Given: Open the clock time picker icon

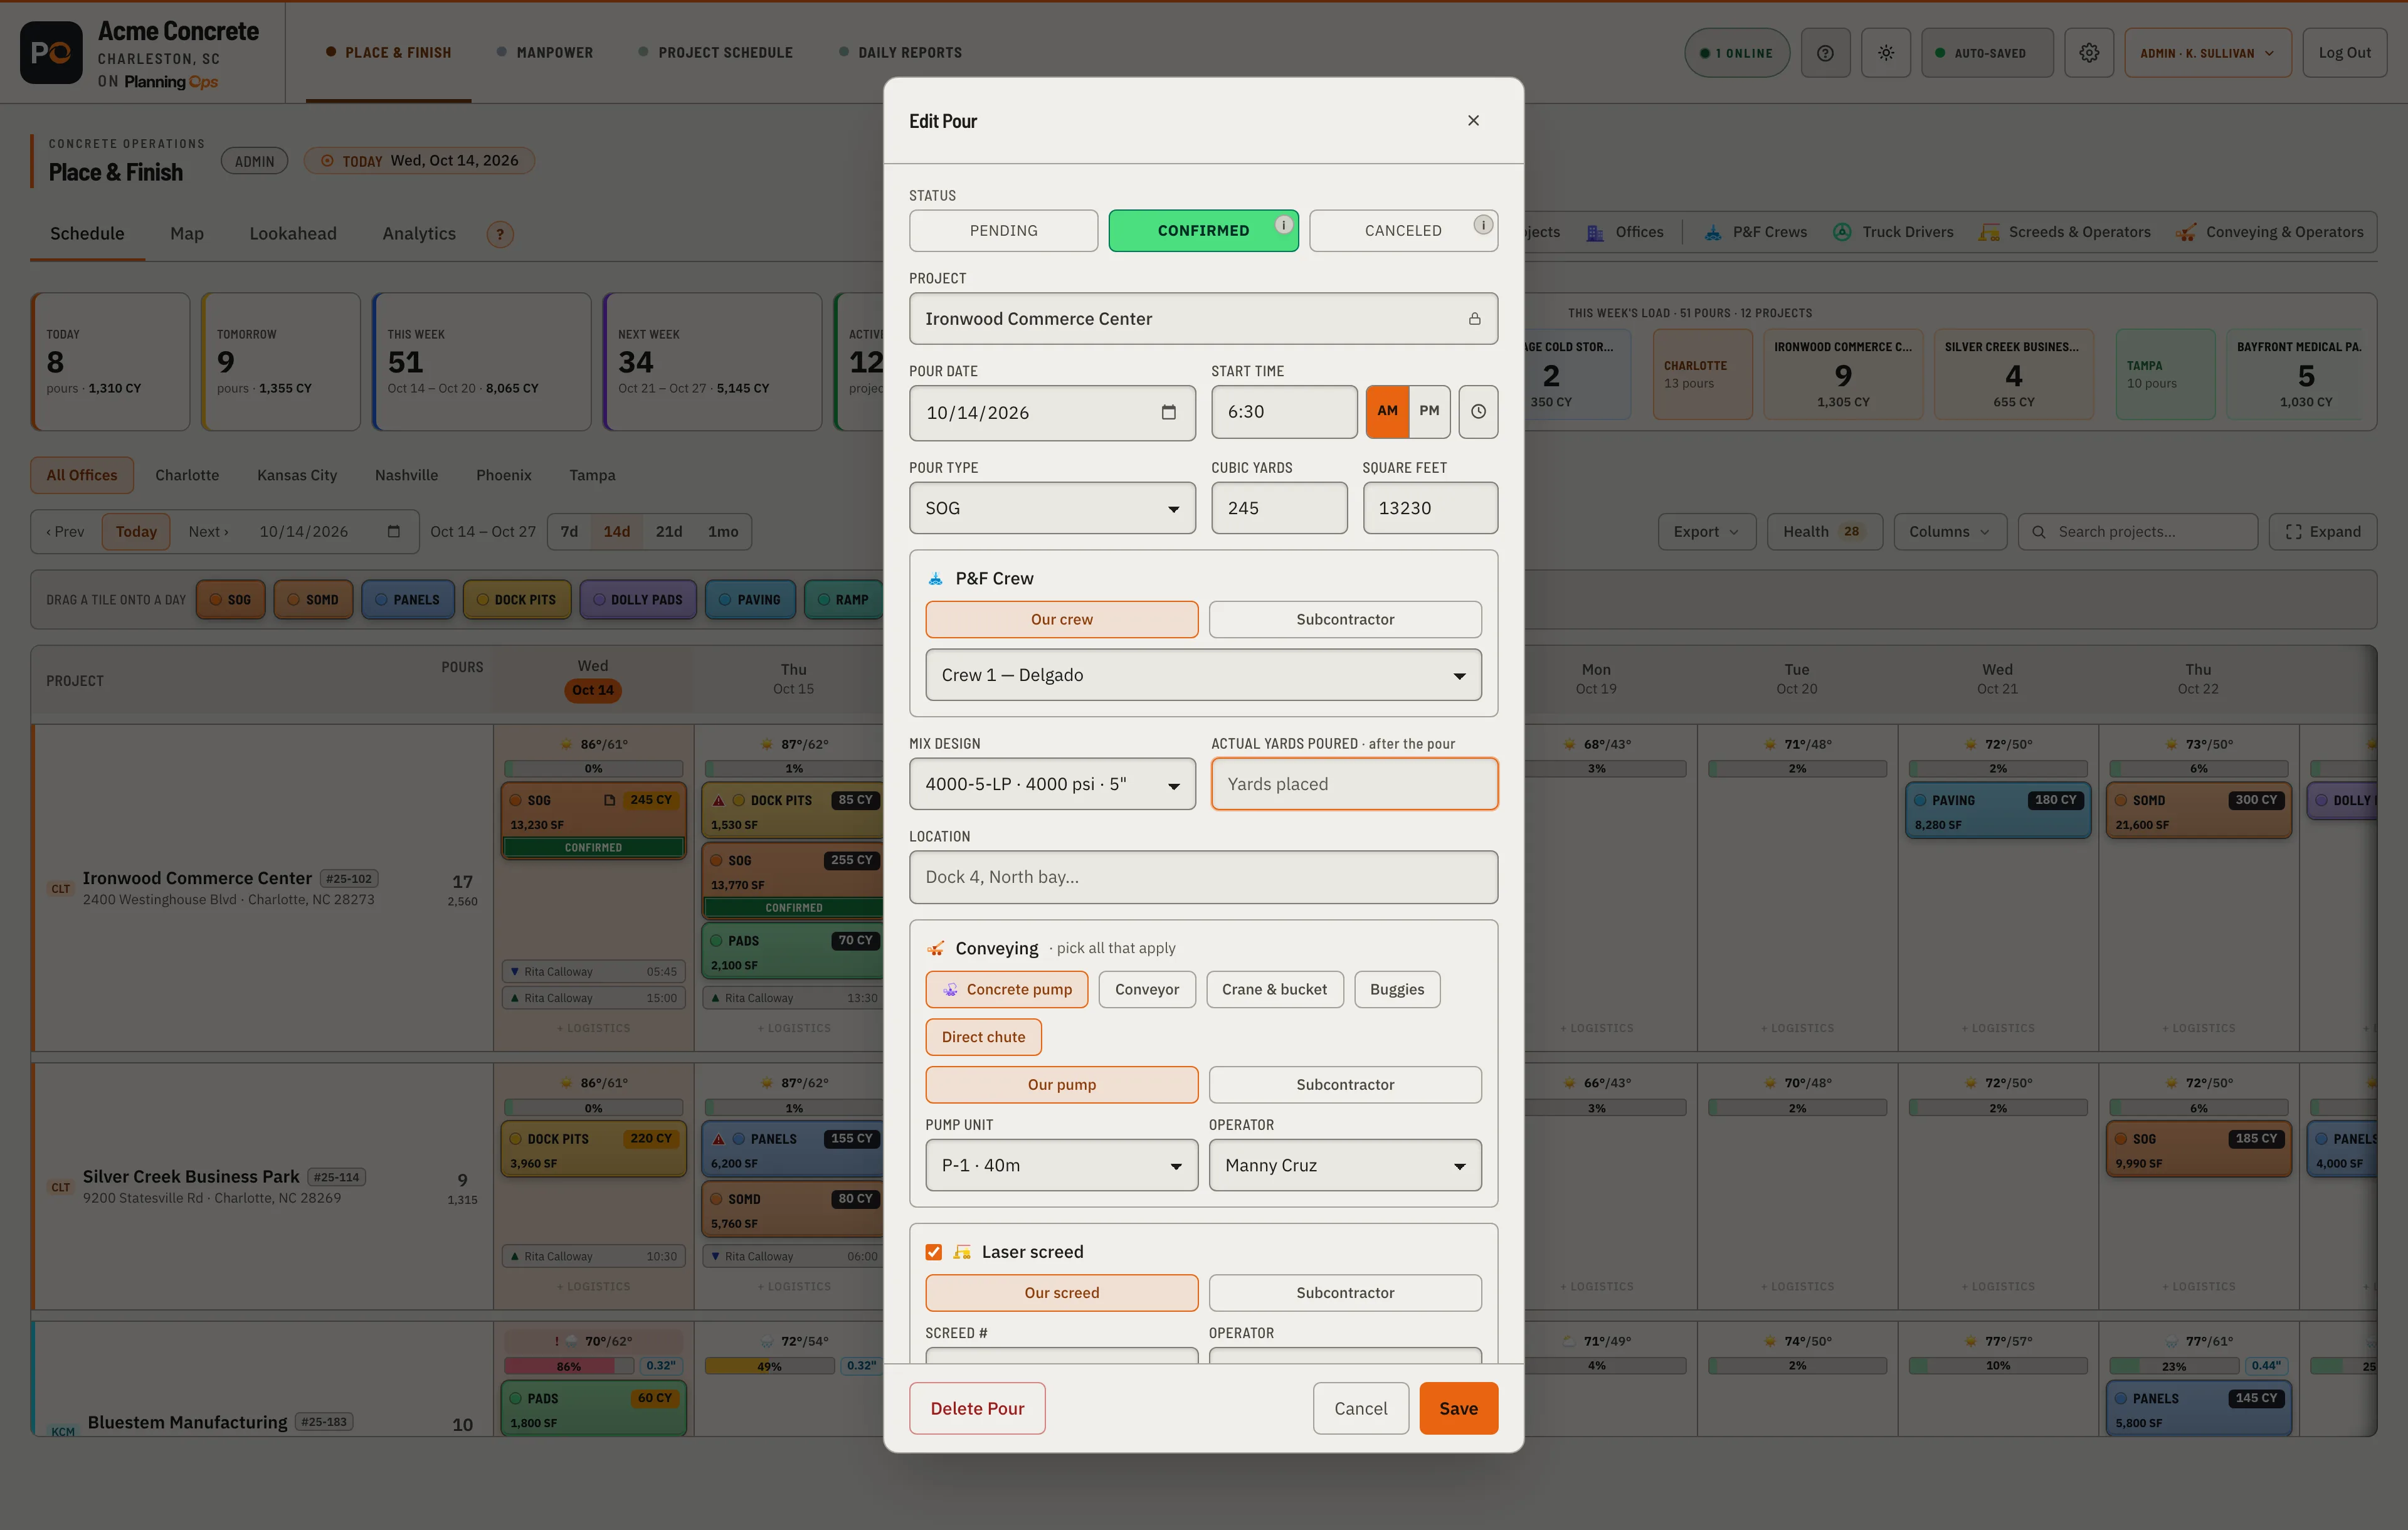Looking at the screenshot, I should coord(1478,411).
